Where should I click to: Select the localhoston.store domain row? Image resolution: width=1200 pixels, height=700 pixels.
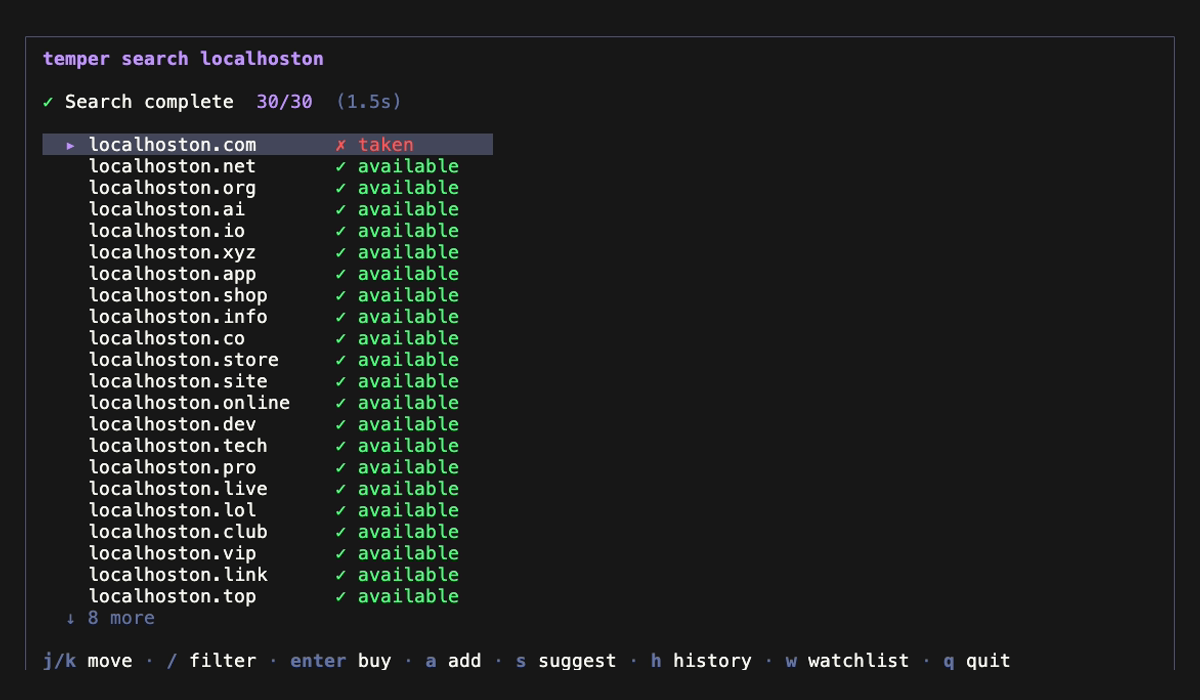click(267, 360)
